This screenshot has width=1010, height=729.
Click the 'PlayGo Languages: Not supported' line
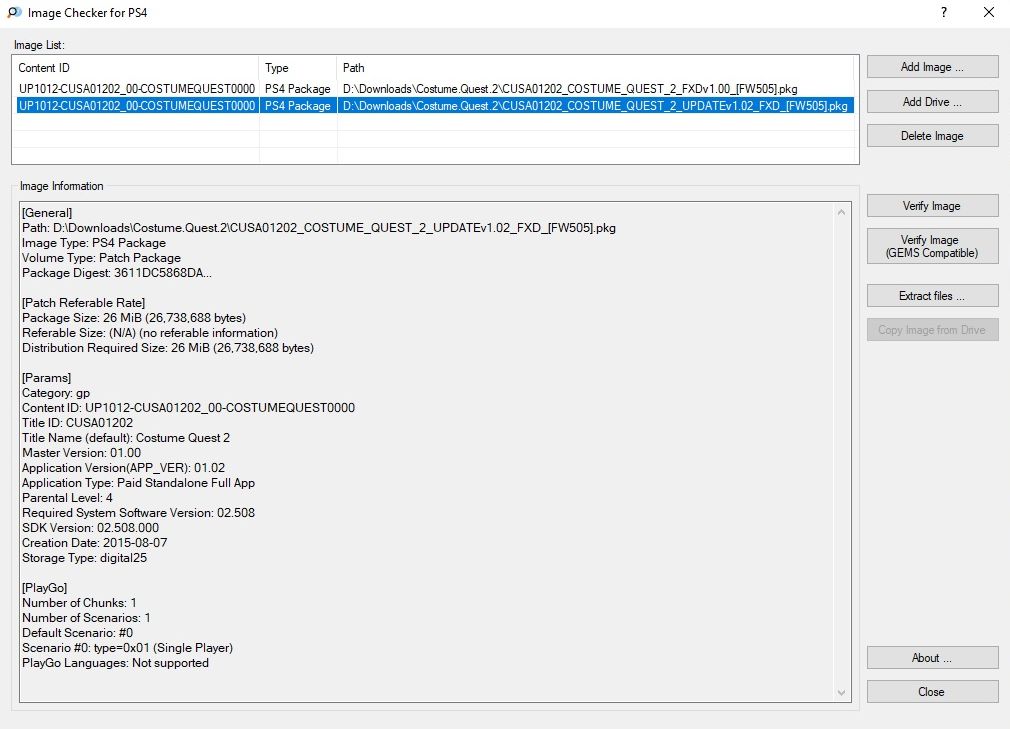click(115, 663)
